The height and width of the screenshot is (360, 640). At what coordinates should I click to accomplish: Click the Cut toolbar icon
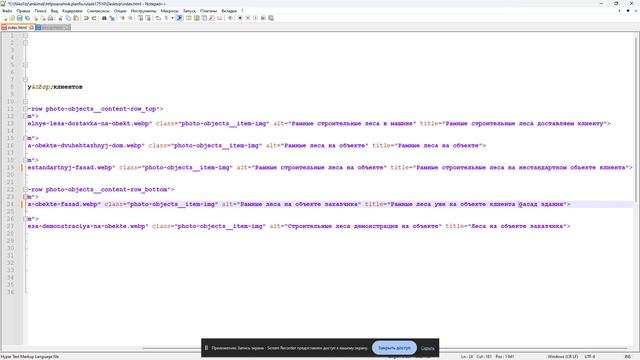[60, 18]
